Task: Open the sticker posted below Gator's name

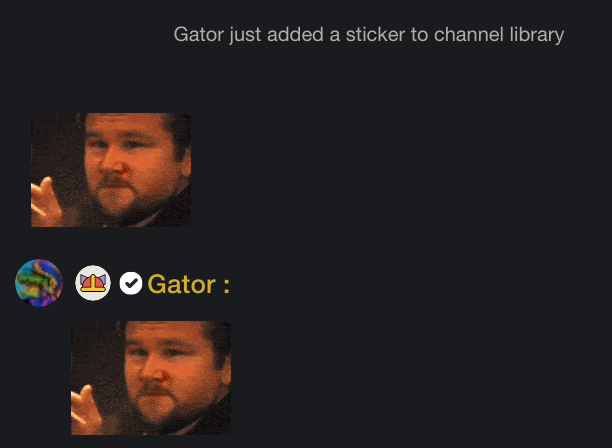Action: [151, 378]
